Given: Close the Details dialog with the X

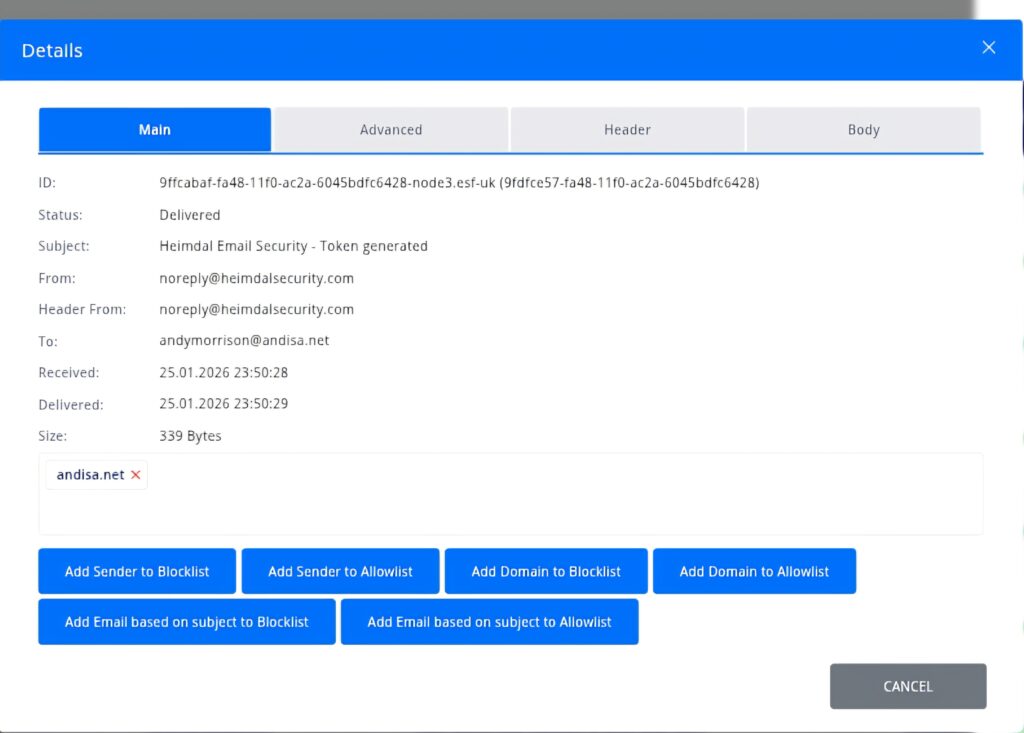Looking at the screenshot, I should click(988, 47).
